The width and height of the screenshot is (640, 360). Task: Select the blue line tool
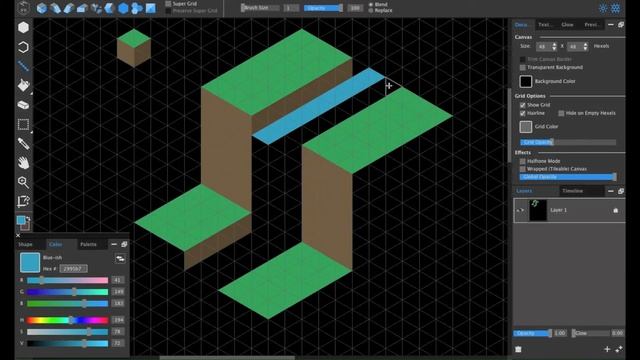coord(23,66)
